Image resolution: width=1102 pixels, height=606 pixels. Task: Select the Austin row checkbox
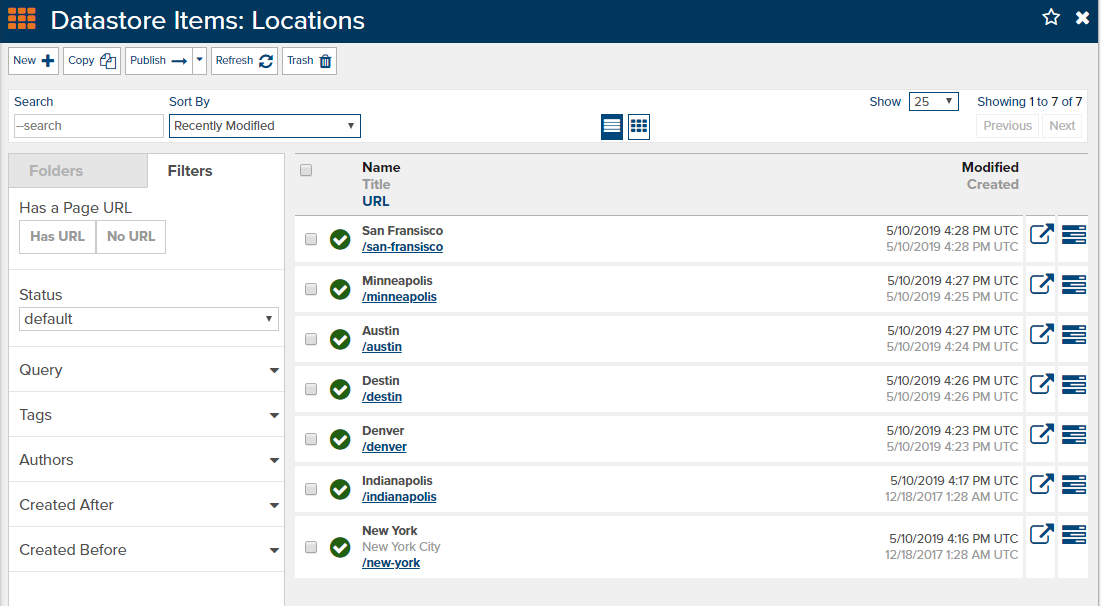(x=311, y=339)
